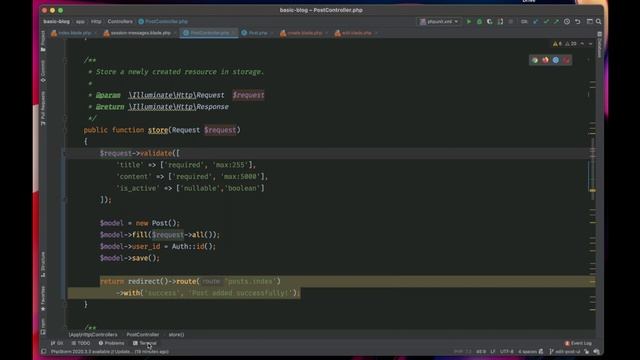The height and width of the screenshot is (360, 640).
Task: Click PostController.php in the navigation breadcrumb
Action: (163, 22)
